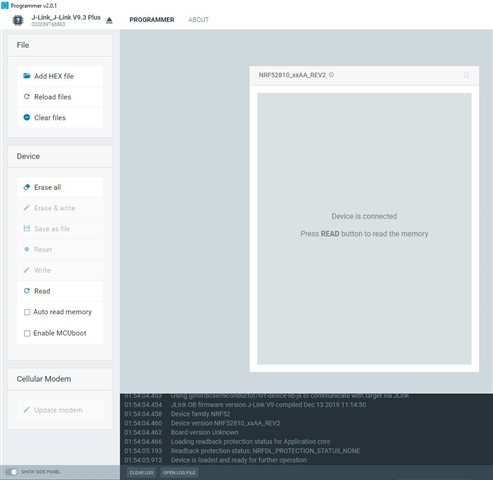The width and height of the screenshot is (493, 480).
Task: Click the device memory layout area
Action: coord(364,229)
